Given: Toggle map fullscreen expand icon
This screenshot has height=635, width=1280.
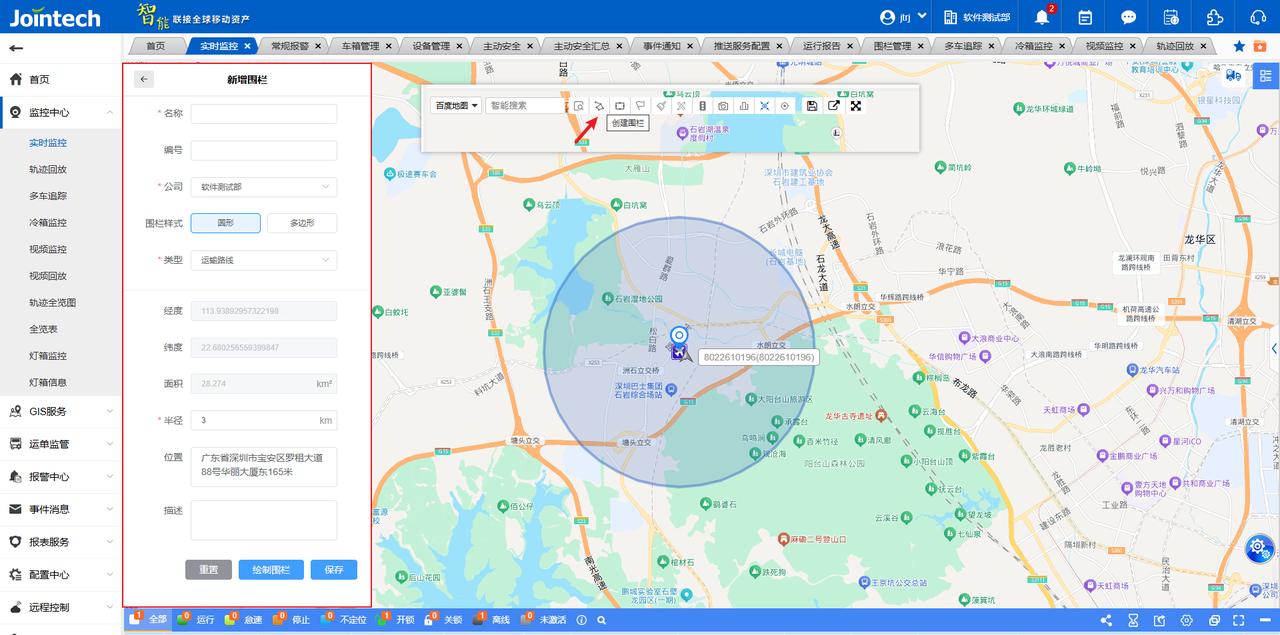Looking at the screenshot, I should 856,106.
